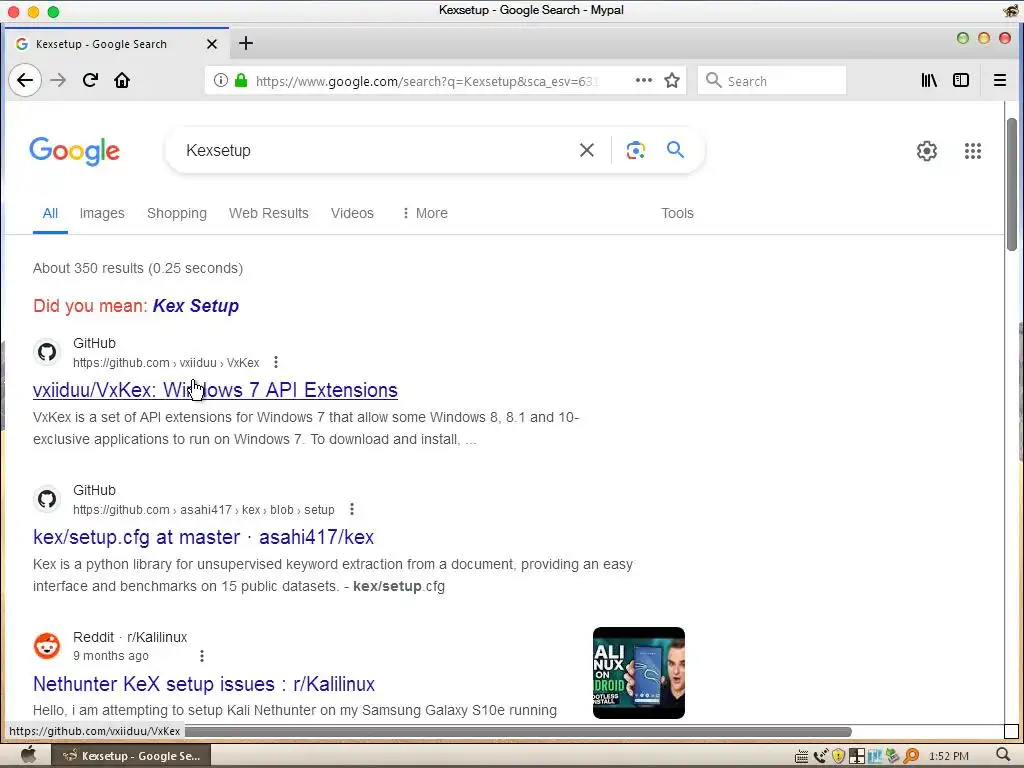Open the Apple menu in the taskbar
The height and width of the screenshot is (768, 1024).
28,756
